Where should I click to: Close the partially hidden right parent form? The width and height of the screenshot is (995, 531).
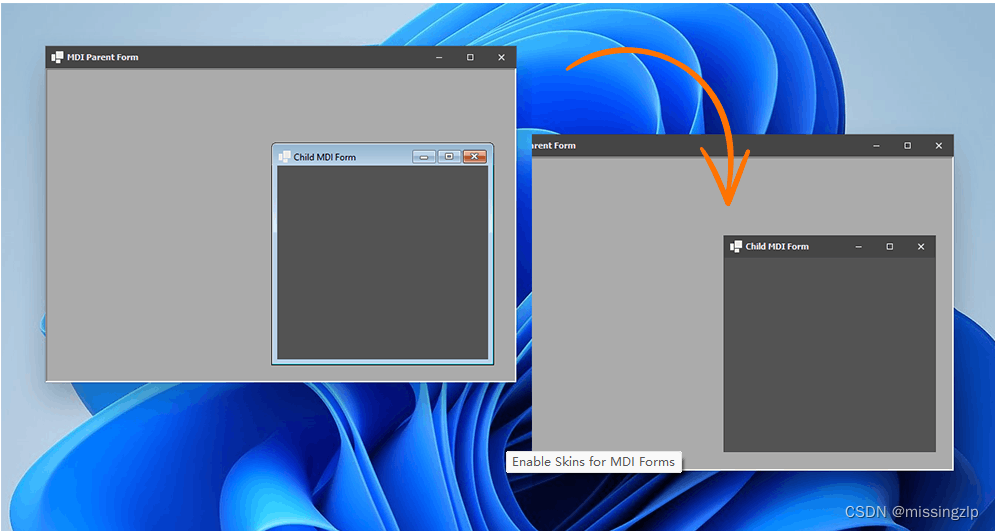tap(938, 146)
